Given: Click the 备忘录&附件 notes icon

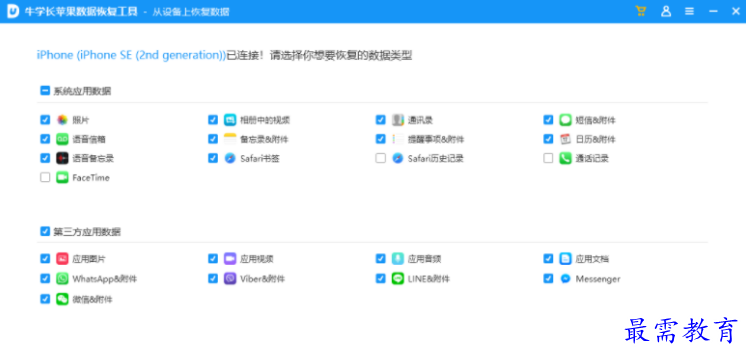Looking at the screenshot, I should coord(230,139).
